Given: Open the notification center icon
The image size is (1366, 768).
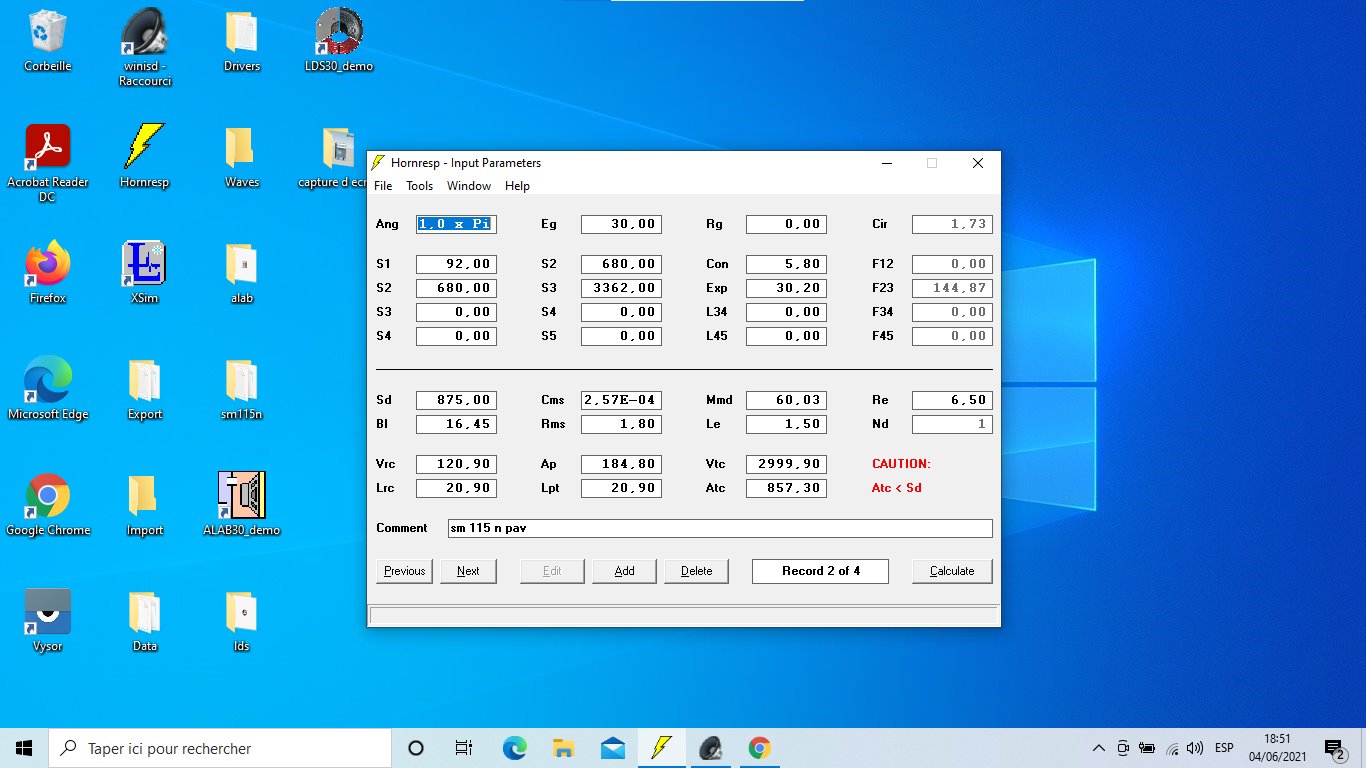Looking at the screenshot, I should click(1334, 748).
